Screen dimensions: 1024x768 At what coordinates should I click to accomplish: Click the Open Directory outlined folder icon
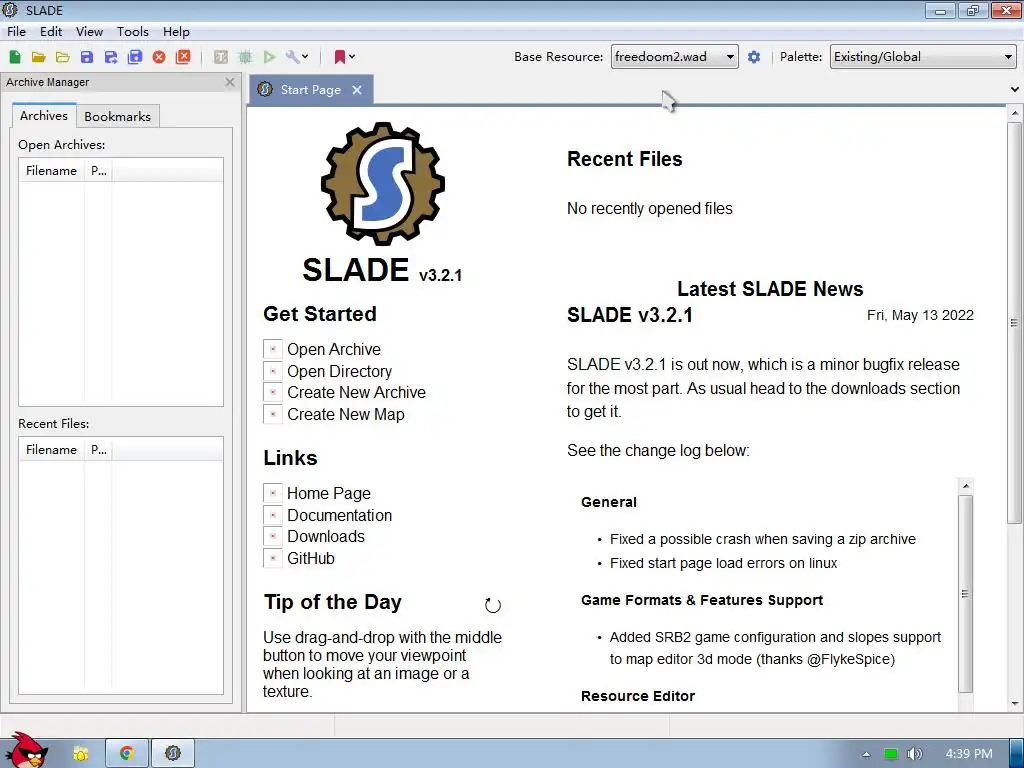[x=63, y=57]
